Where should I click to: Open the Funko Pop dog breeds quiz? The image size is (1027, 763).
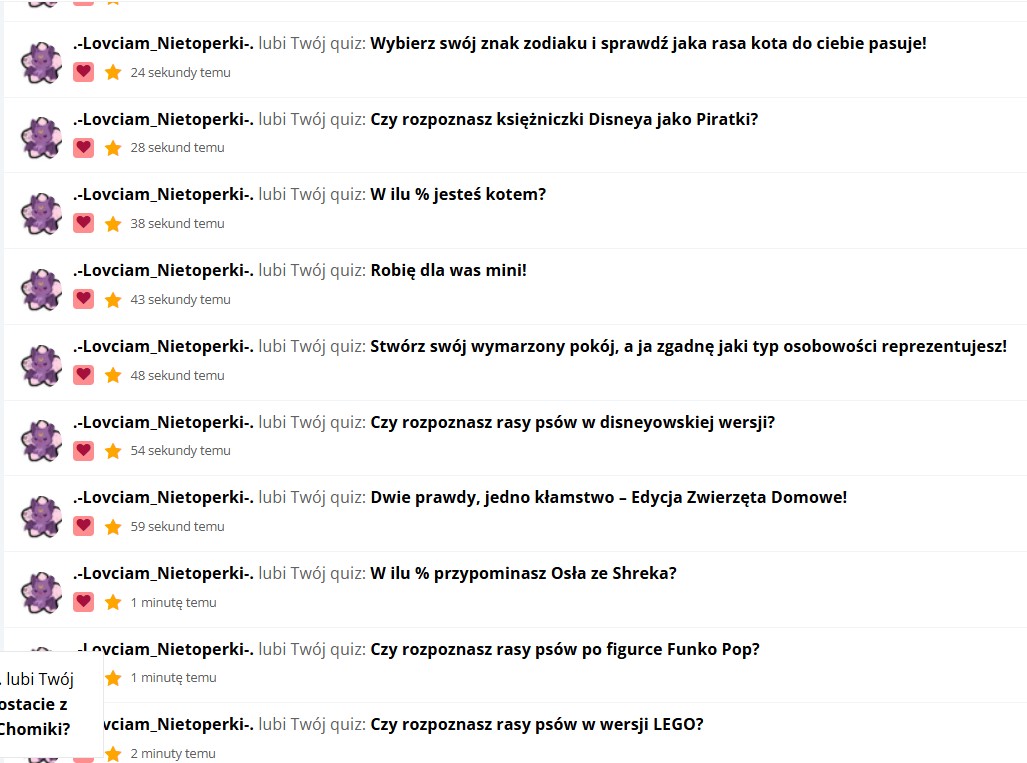coord(565,650)
